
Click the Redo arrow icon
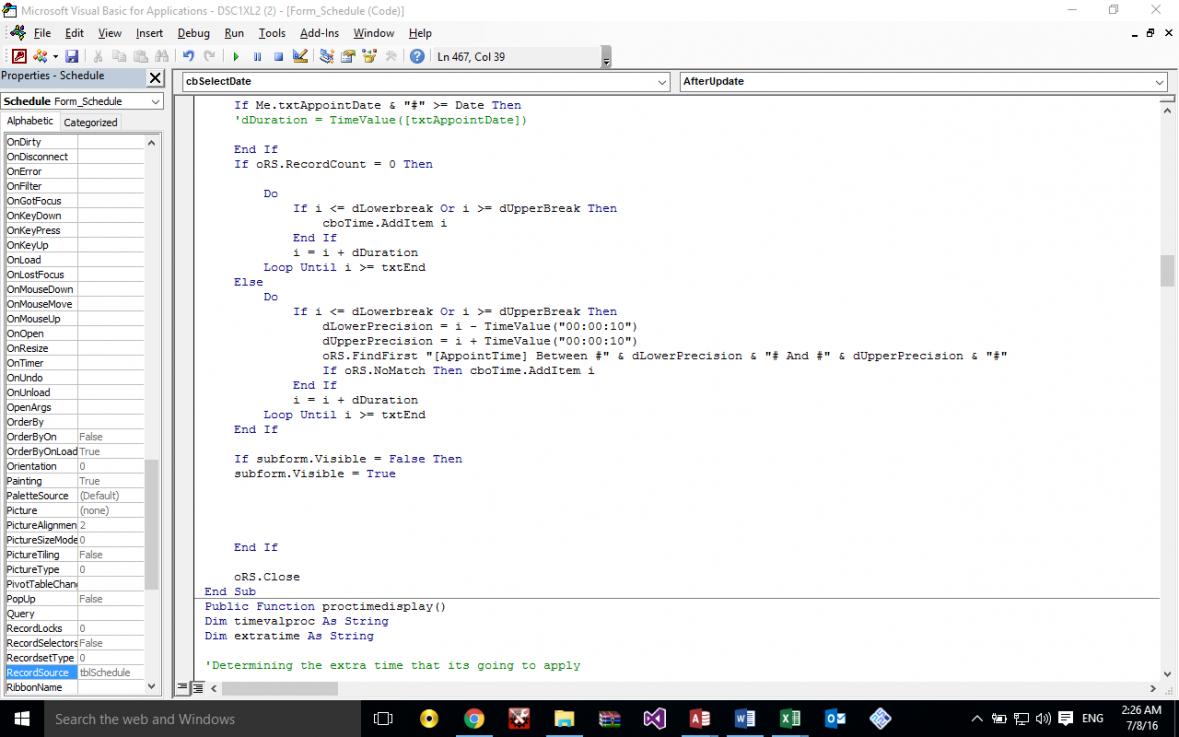(209, 56)
